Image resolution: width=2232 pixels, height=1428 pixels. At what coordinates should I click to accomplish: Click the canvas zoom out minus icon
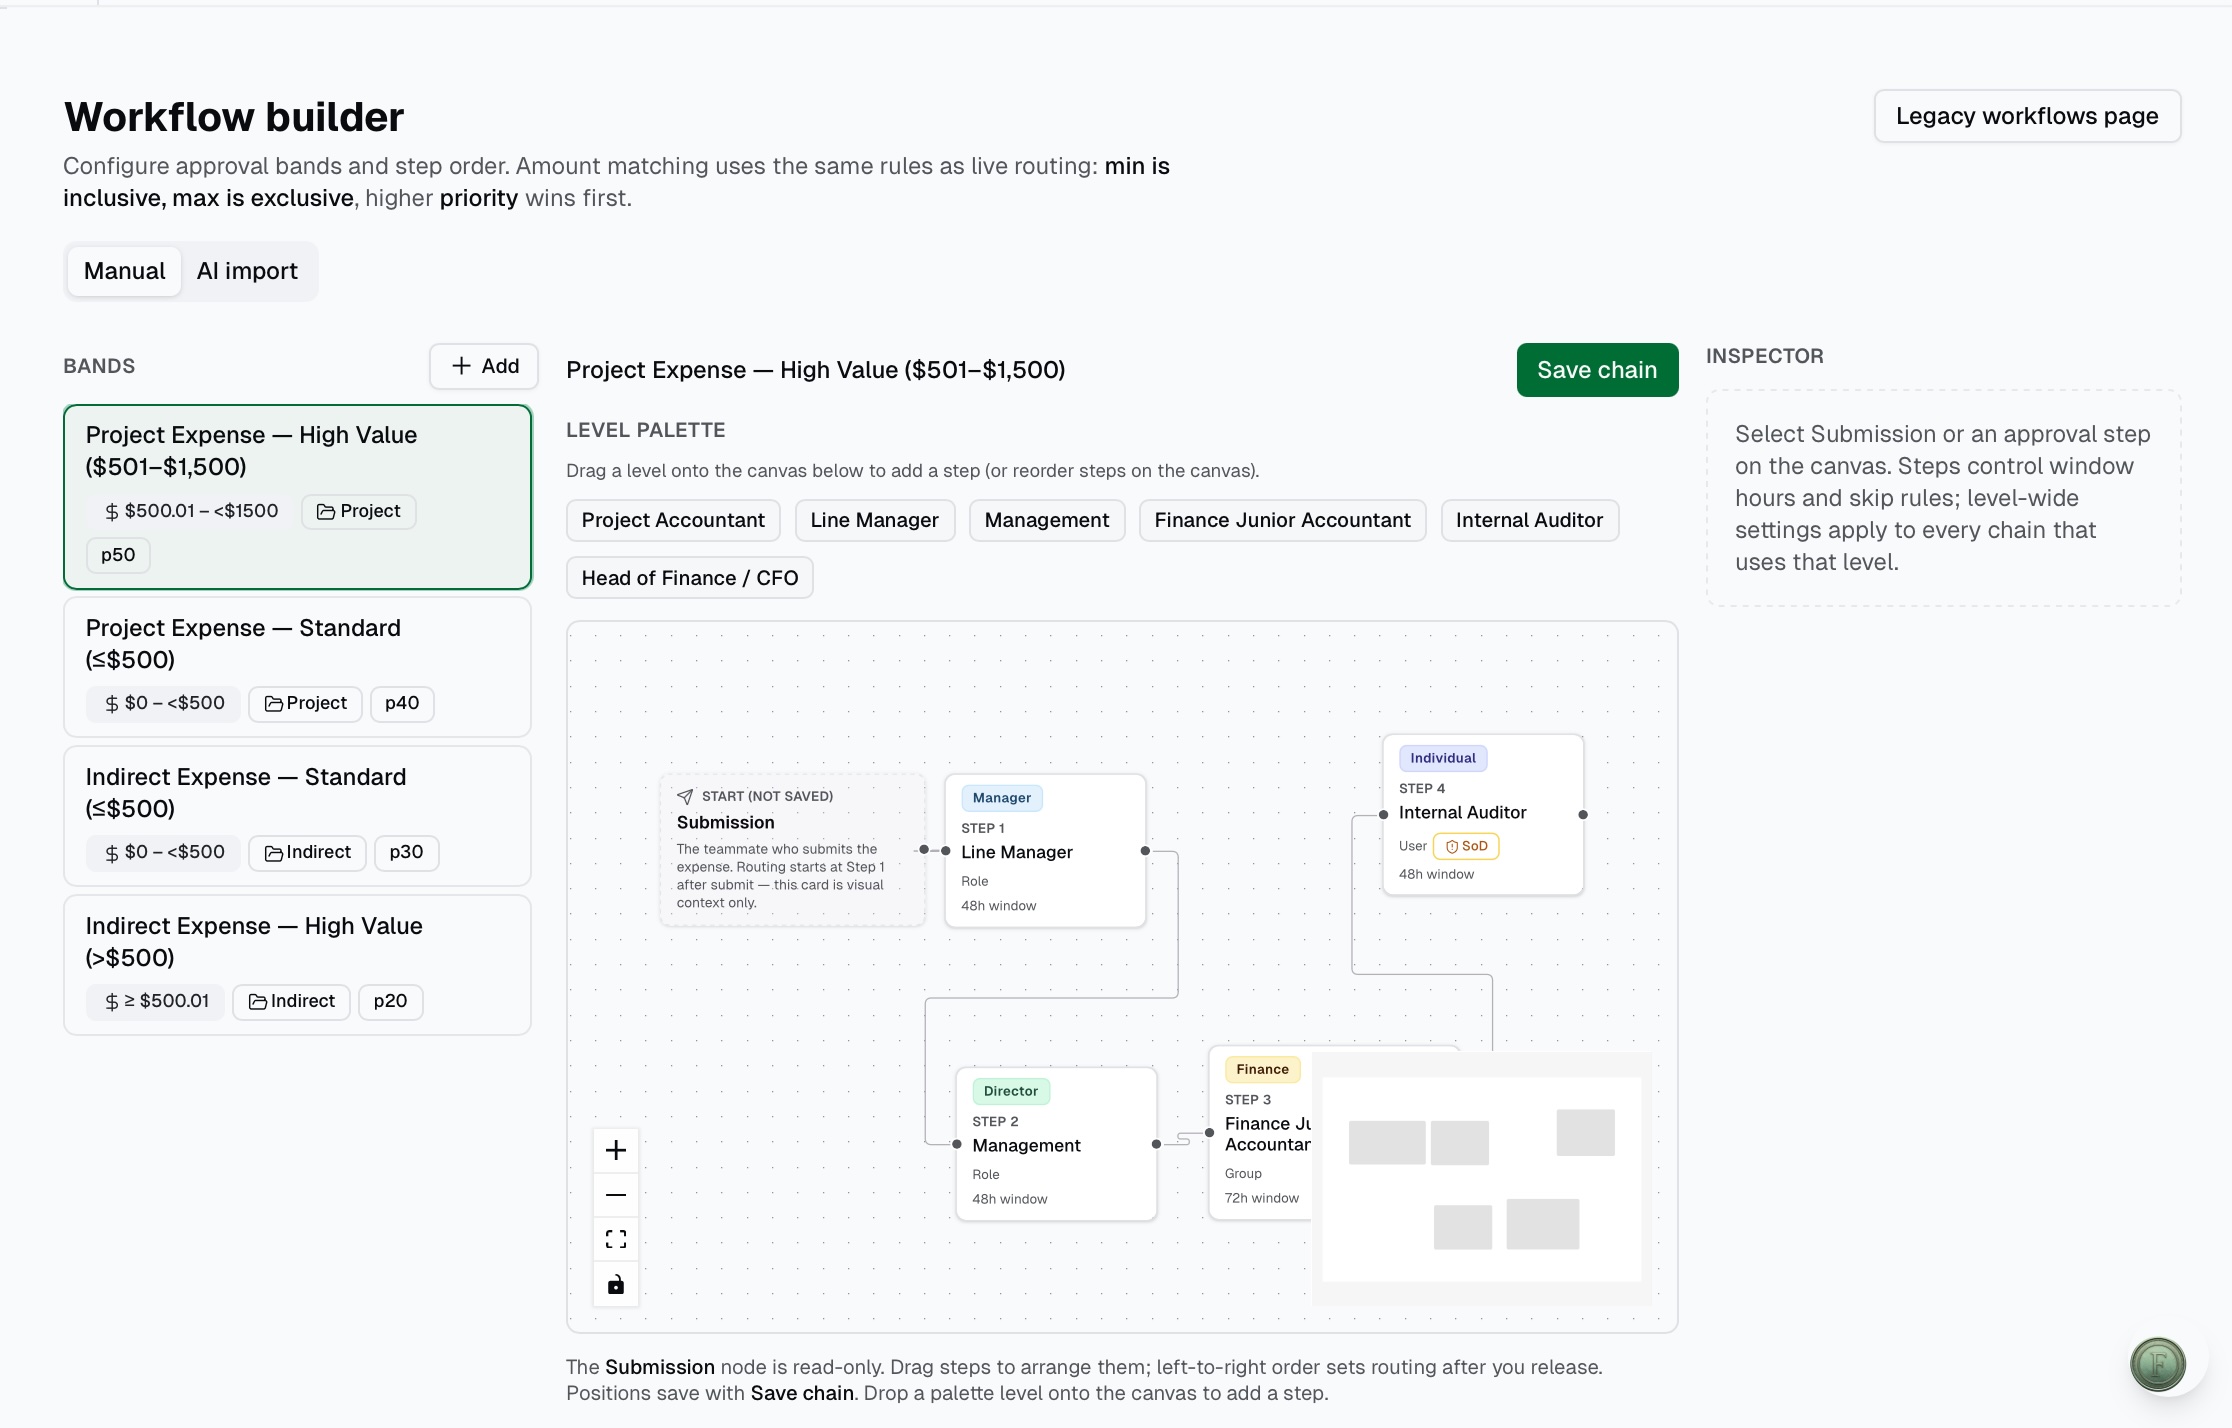point(616,1195)
